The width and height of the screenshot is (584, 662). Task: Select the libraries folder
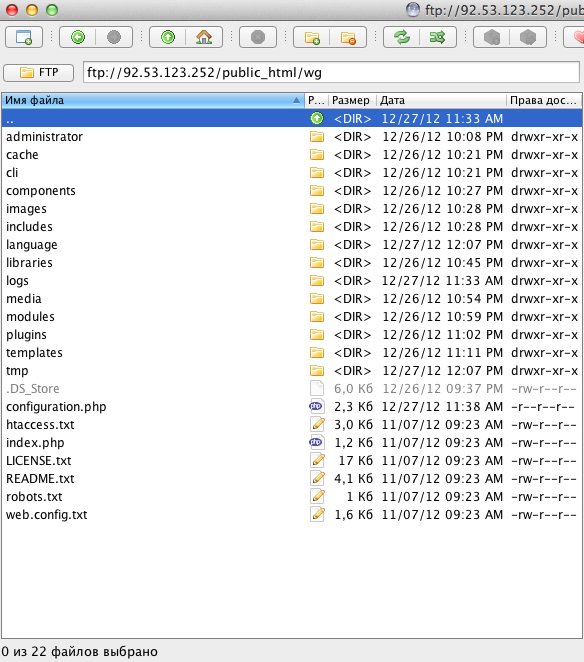292,263
